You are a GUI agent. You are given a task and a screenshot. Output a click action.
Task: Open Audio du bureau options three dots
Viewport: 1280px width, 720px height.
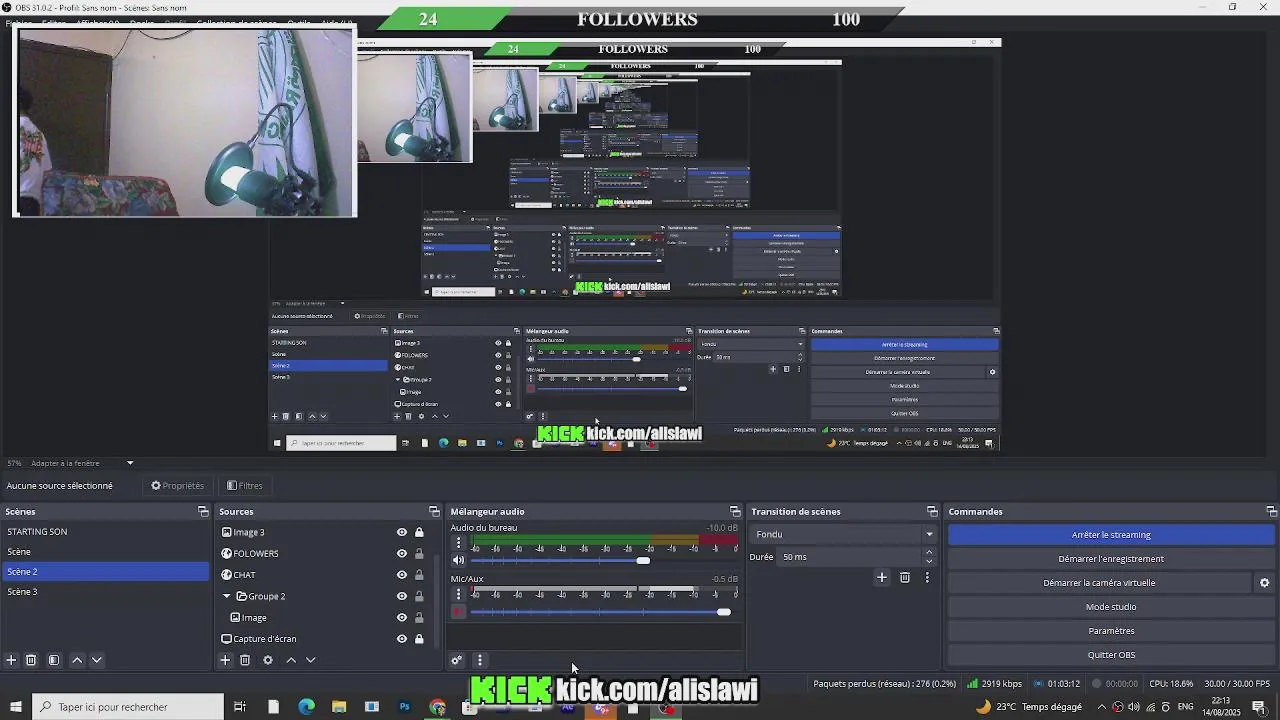tap(459, 543)
